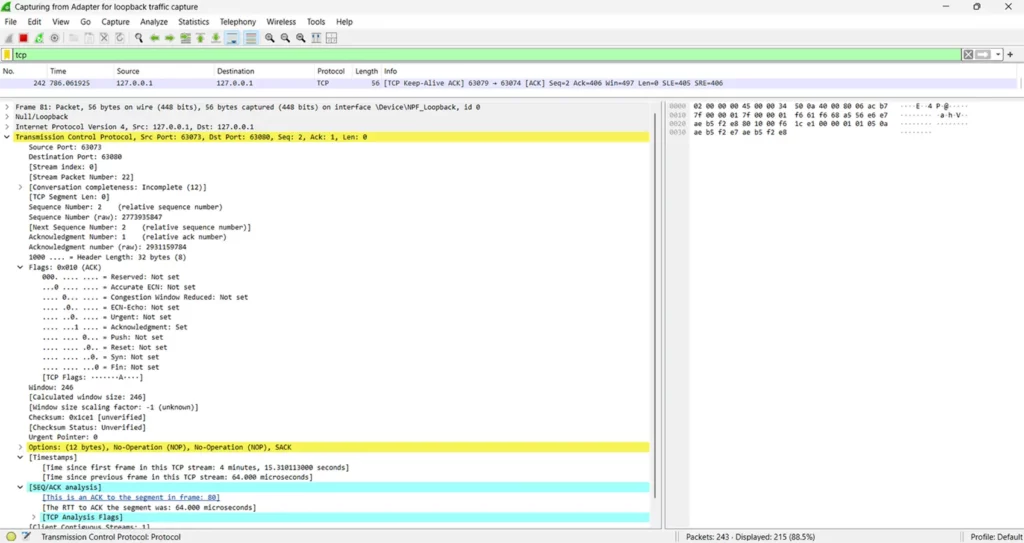
Task: Follow link to segment in frame 80
Action: [x=131, y=497]
